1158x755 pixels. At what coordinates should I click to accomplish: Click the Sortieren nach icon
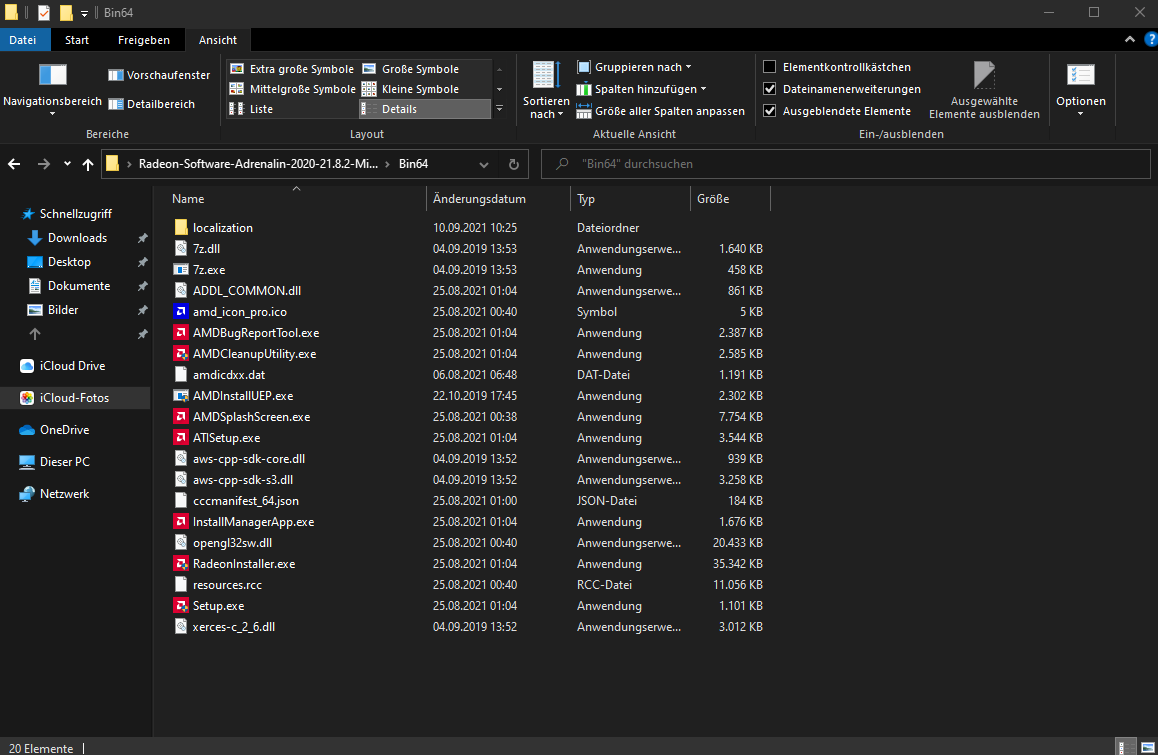tap(546, 75)
